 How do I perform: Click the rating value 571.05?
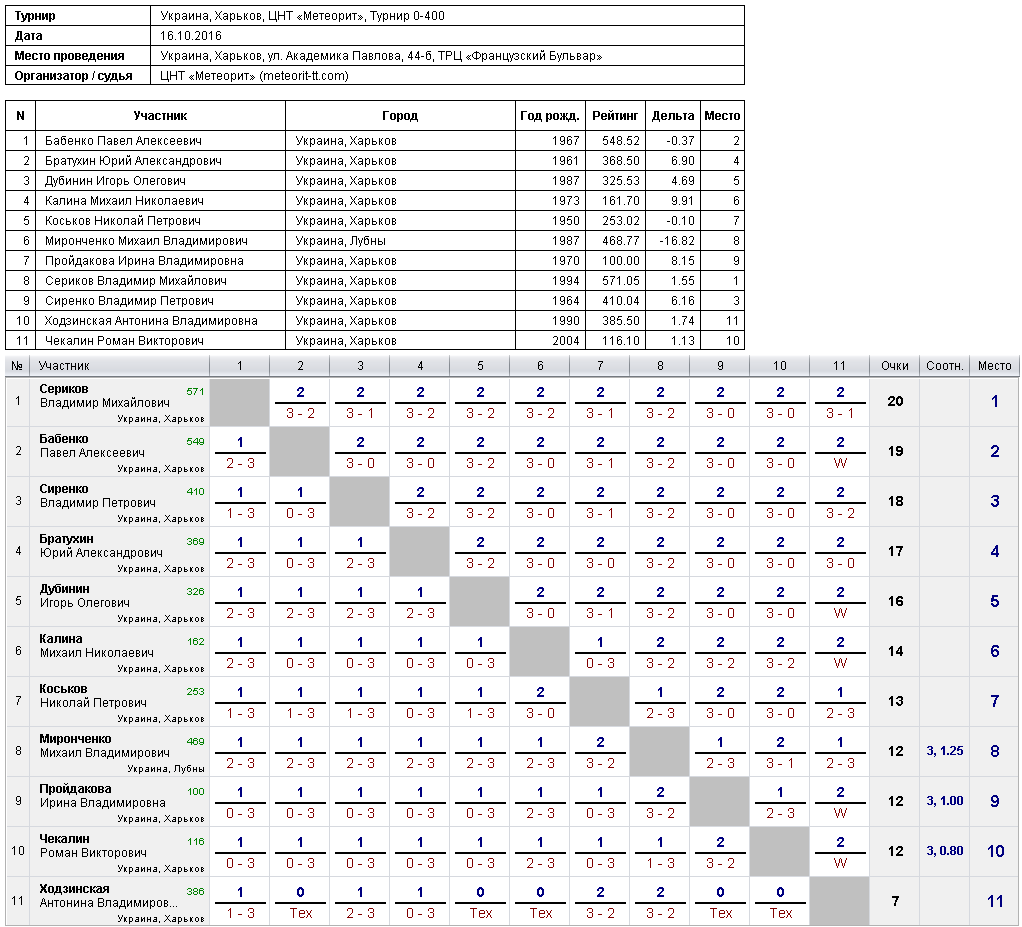coord(620,281)
